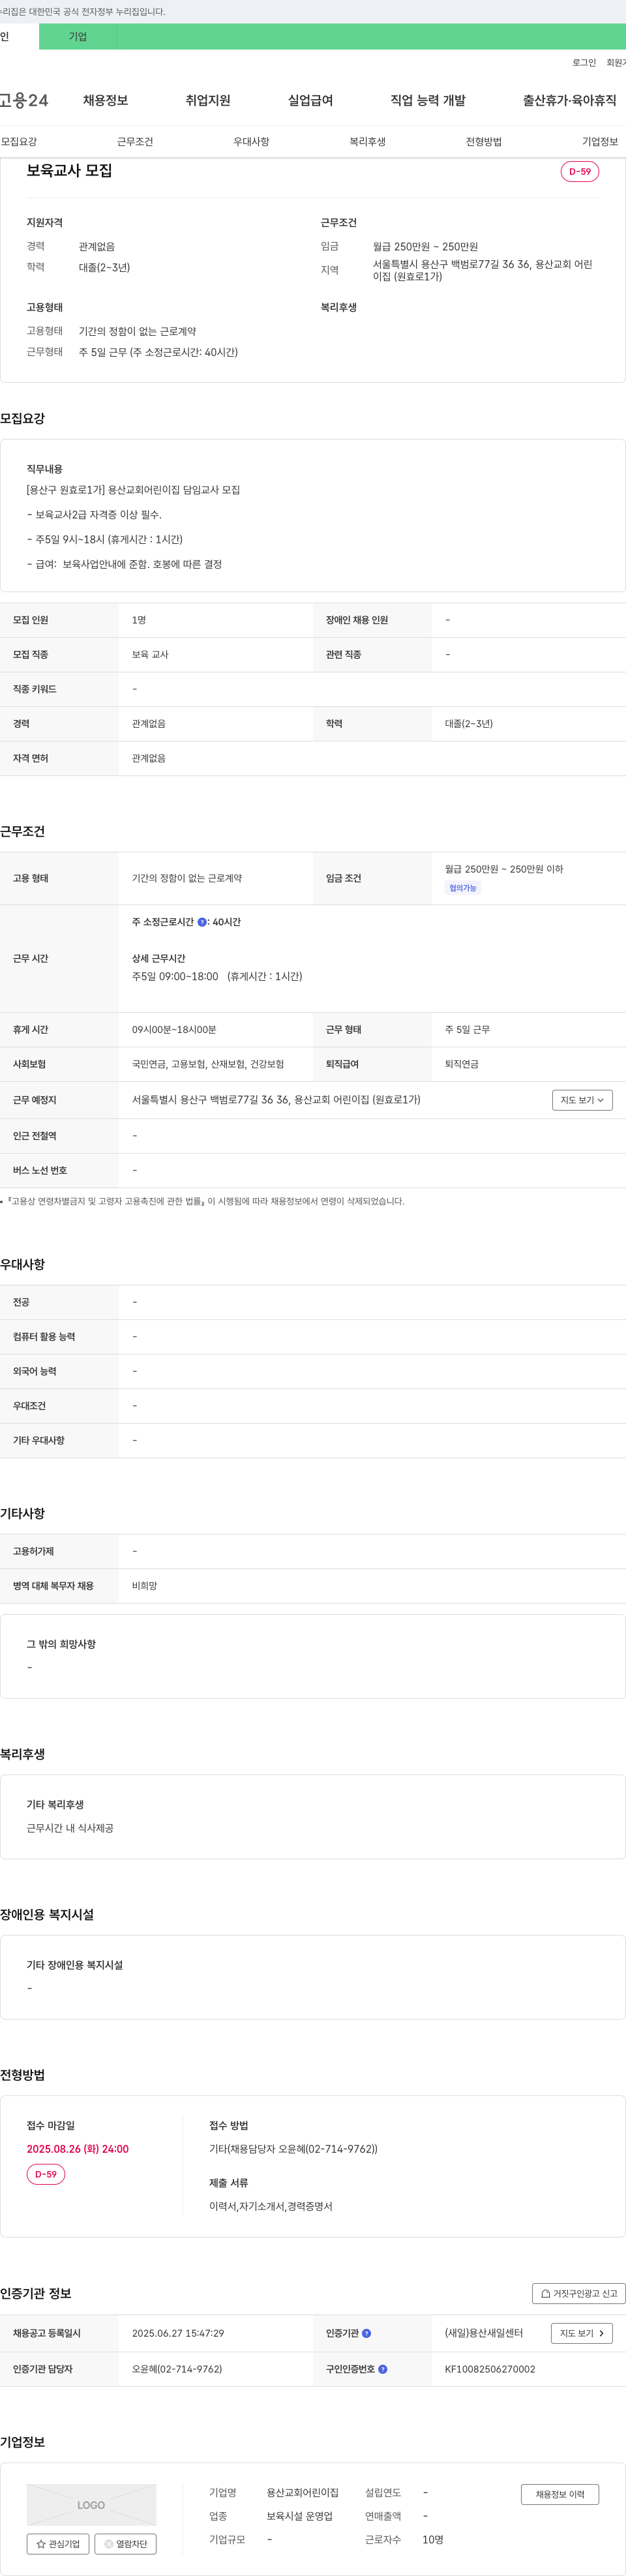Select certification number KF10082506270002
This screenshot has width=626, height=2576.
coord(490,2369)
